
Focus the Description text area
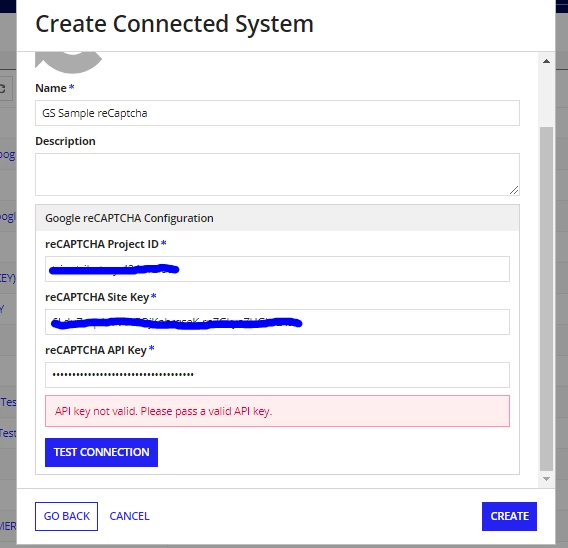[x=277, y=174]
